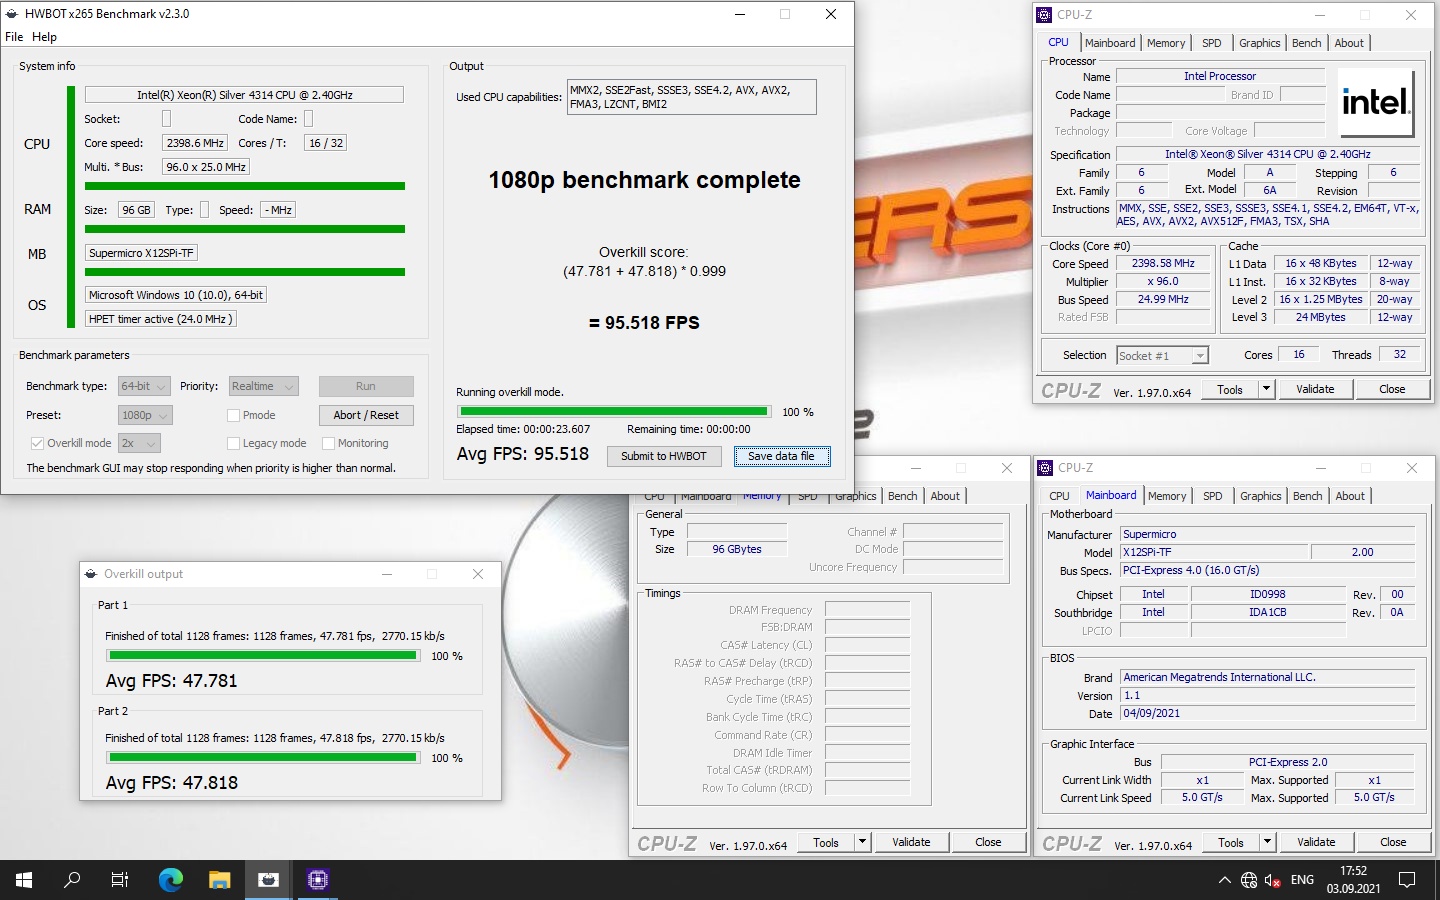Open File Explorer from the taskbar
Viewport: 1440px width, 900px height.
[x=220, y=880]
